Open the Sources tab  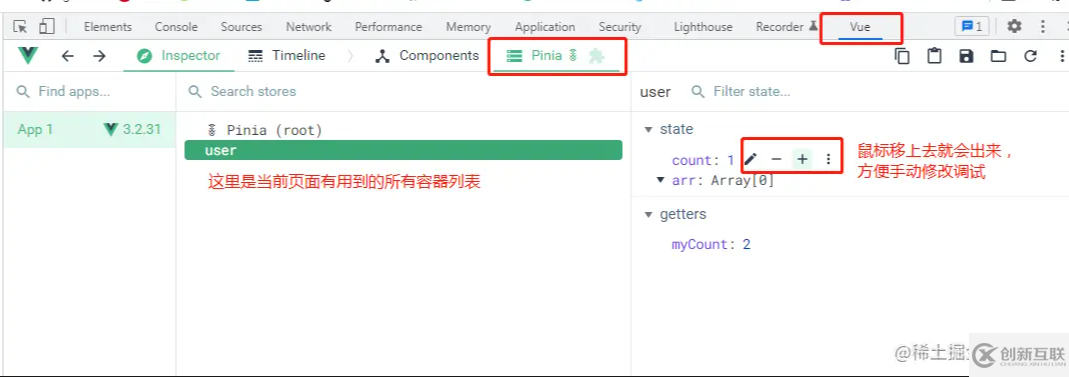click(x=241, y=27)
